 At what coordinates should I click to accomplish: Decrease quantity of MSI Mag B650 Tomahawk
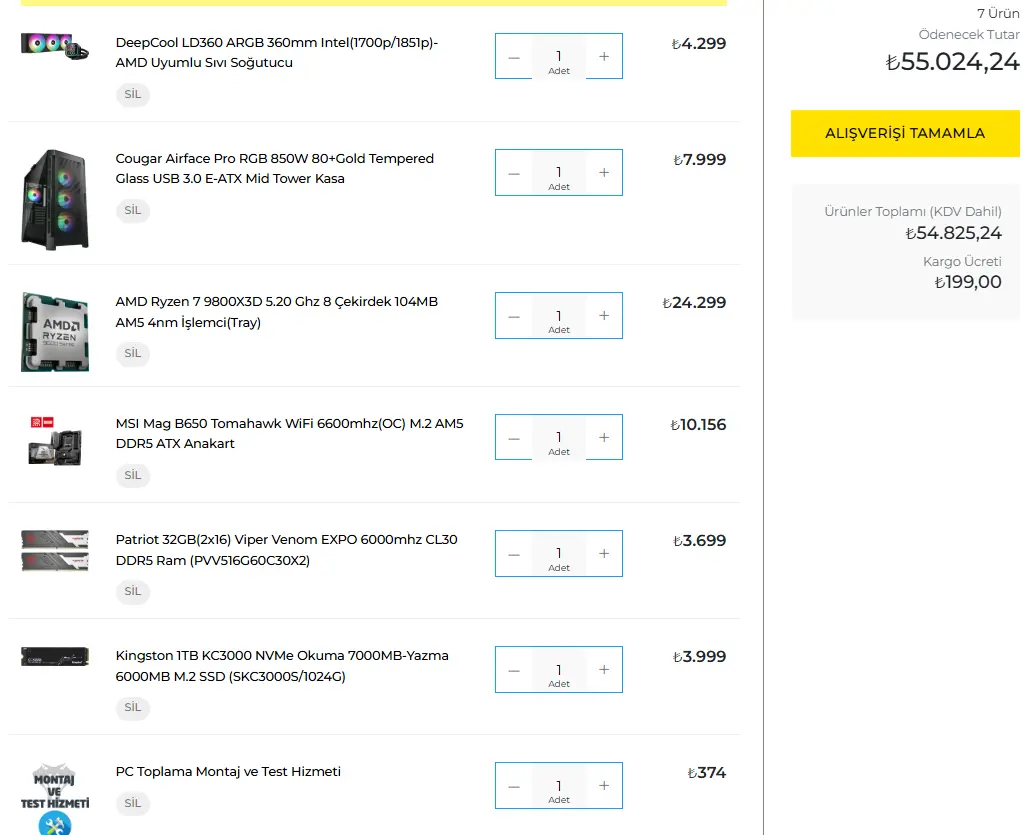pos(514,437)
